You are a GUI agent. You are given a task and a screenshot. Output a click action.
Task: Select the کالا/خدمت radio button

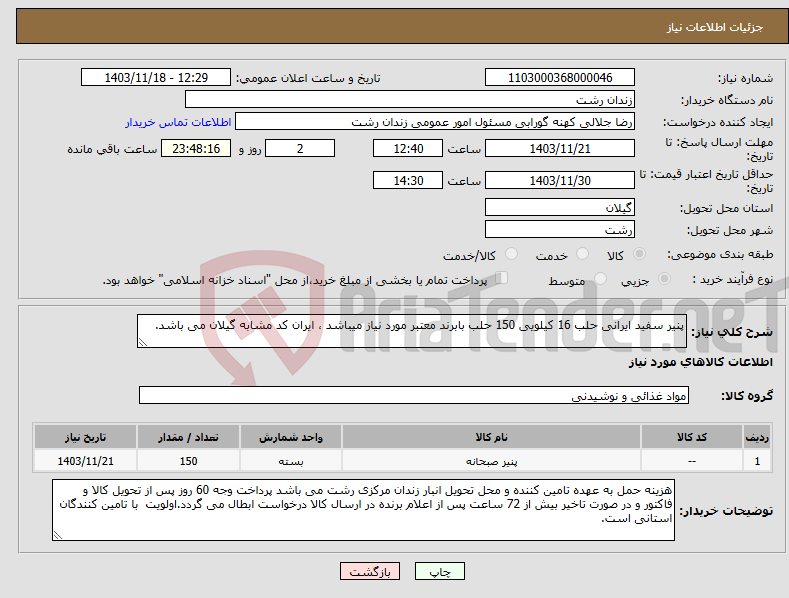[511, 254]
